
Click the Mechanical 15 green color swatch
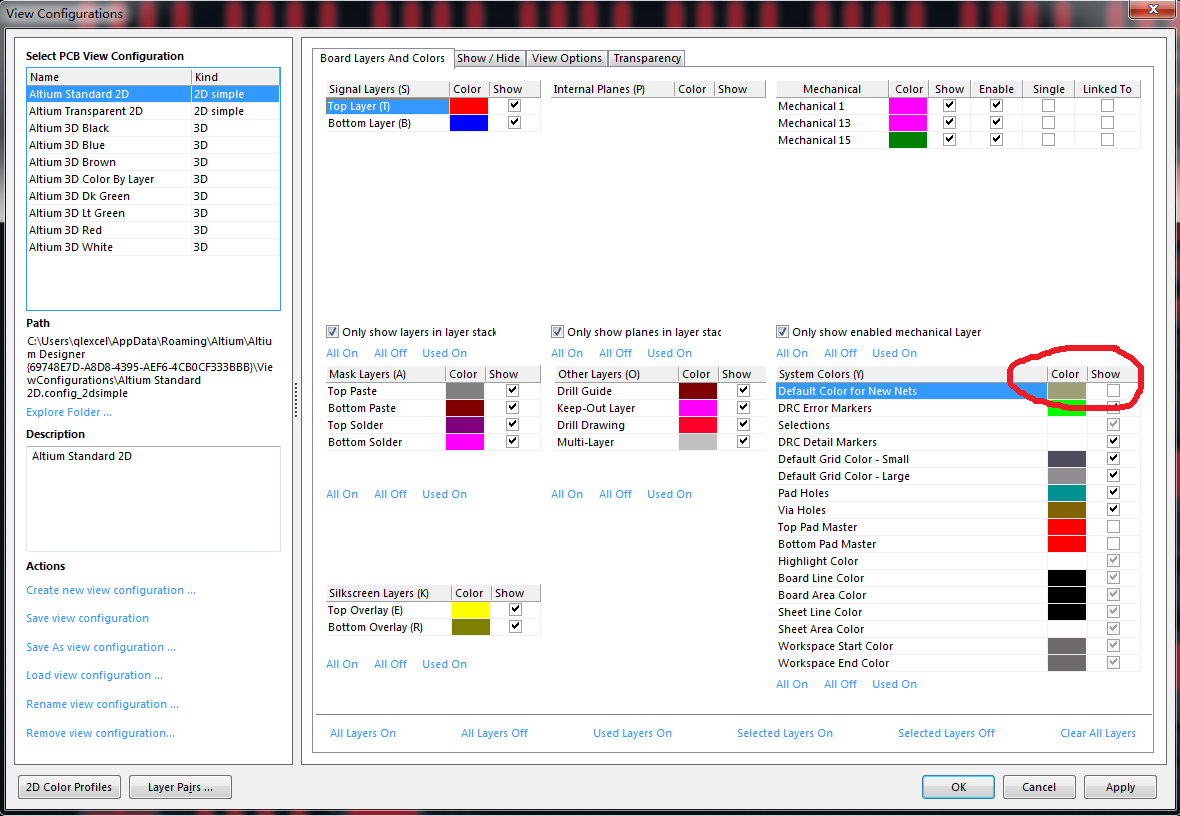[908, 139]
